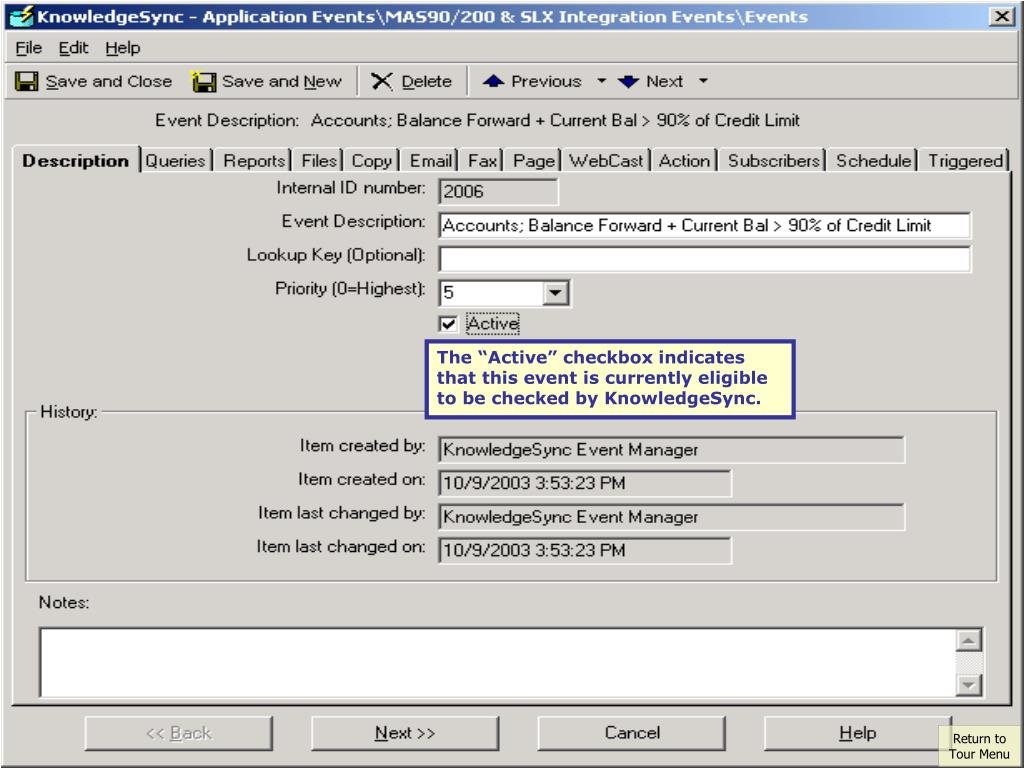
Task: Click the Notes scrollbar down arrow
Action: [969, 684]
